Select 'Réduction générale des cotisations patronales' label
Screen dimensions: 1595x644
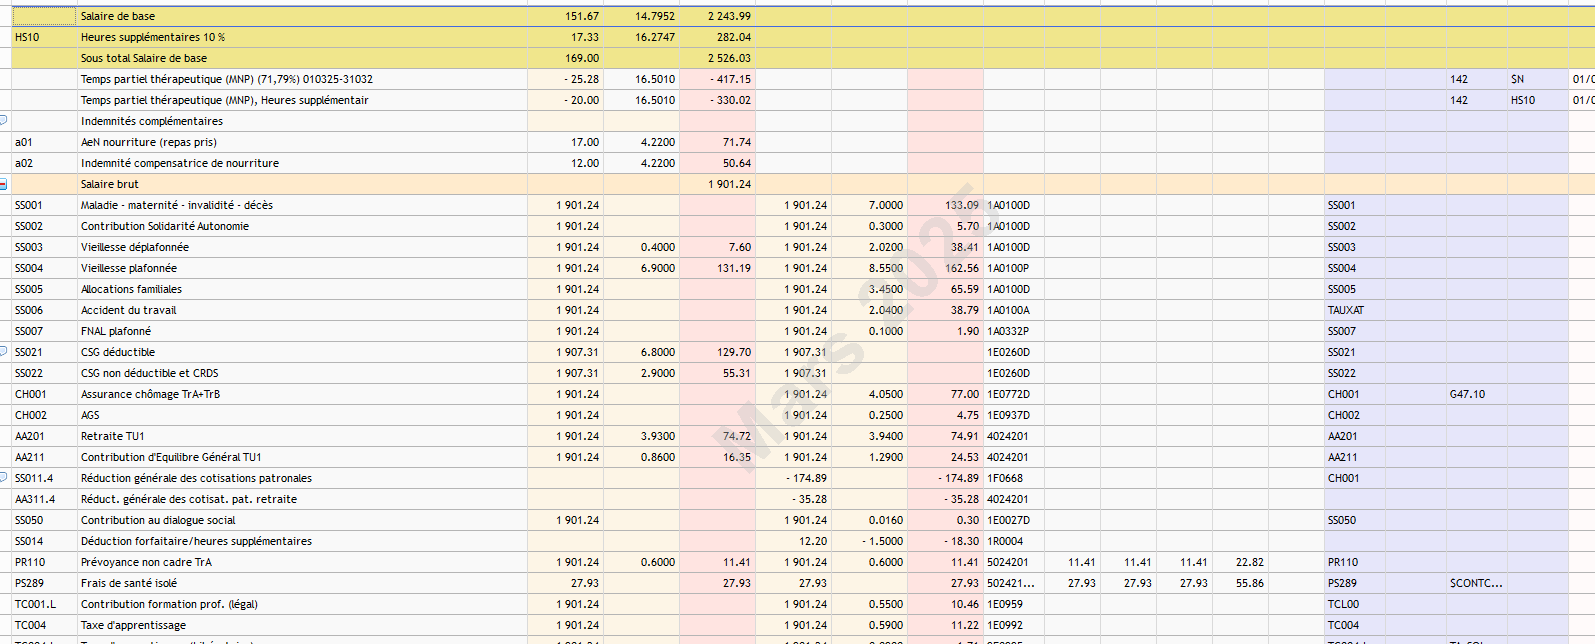(196, 478)
